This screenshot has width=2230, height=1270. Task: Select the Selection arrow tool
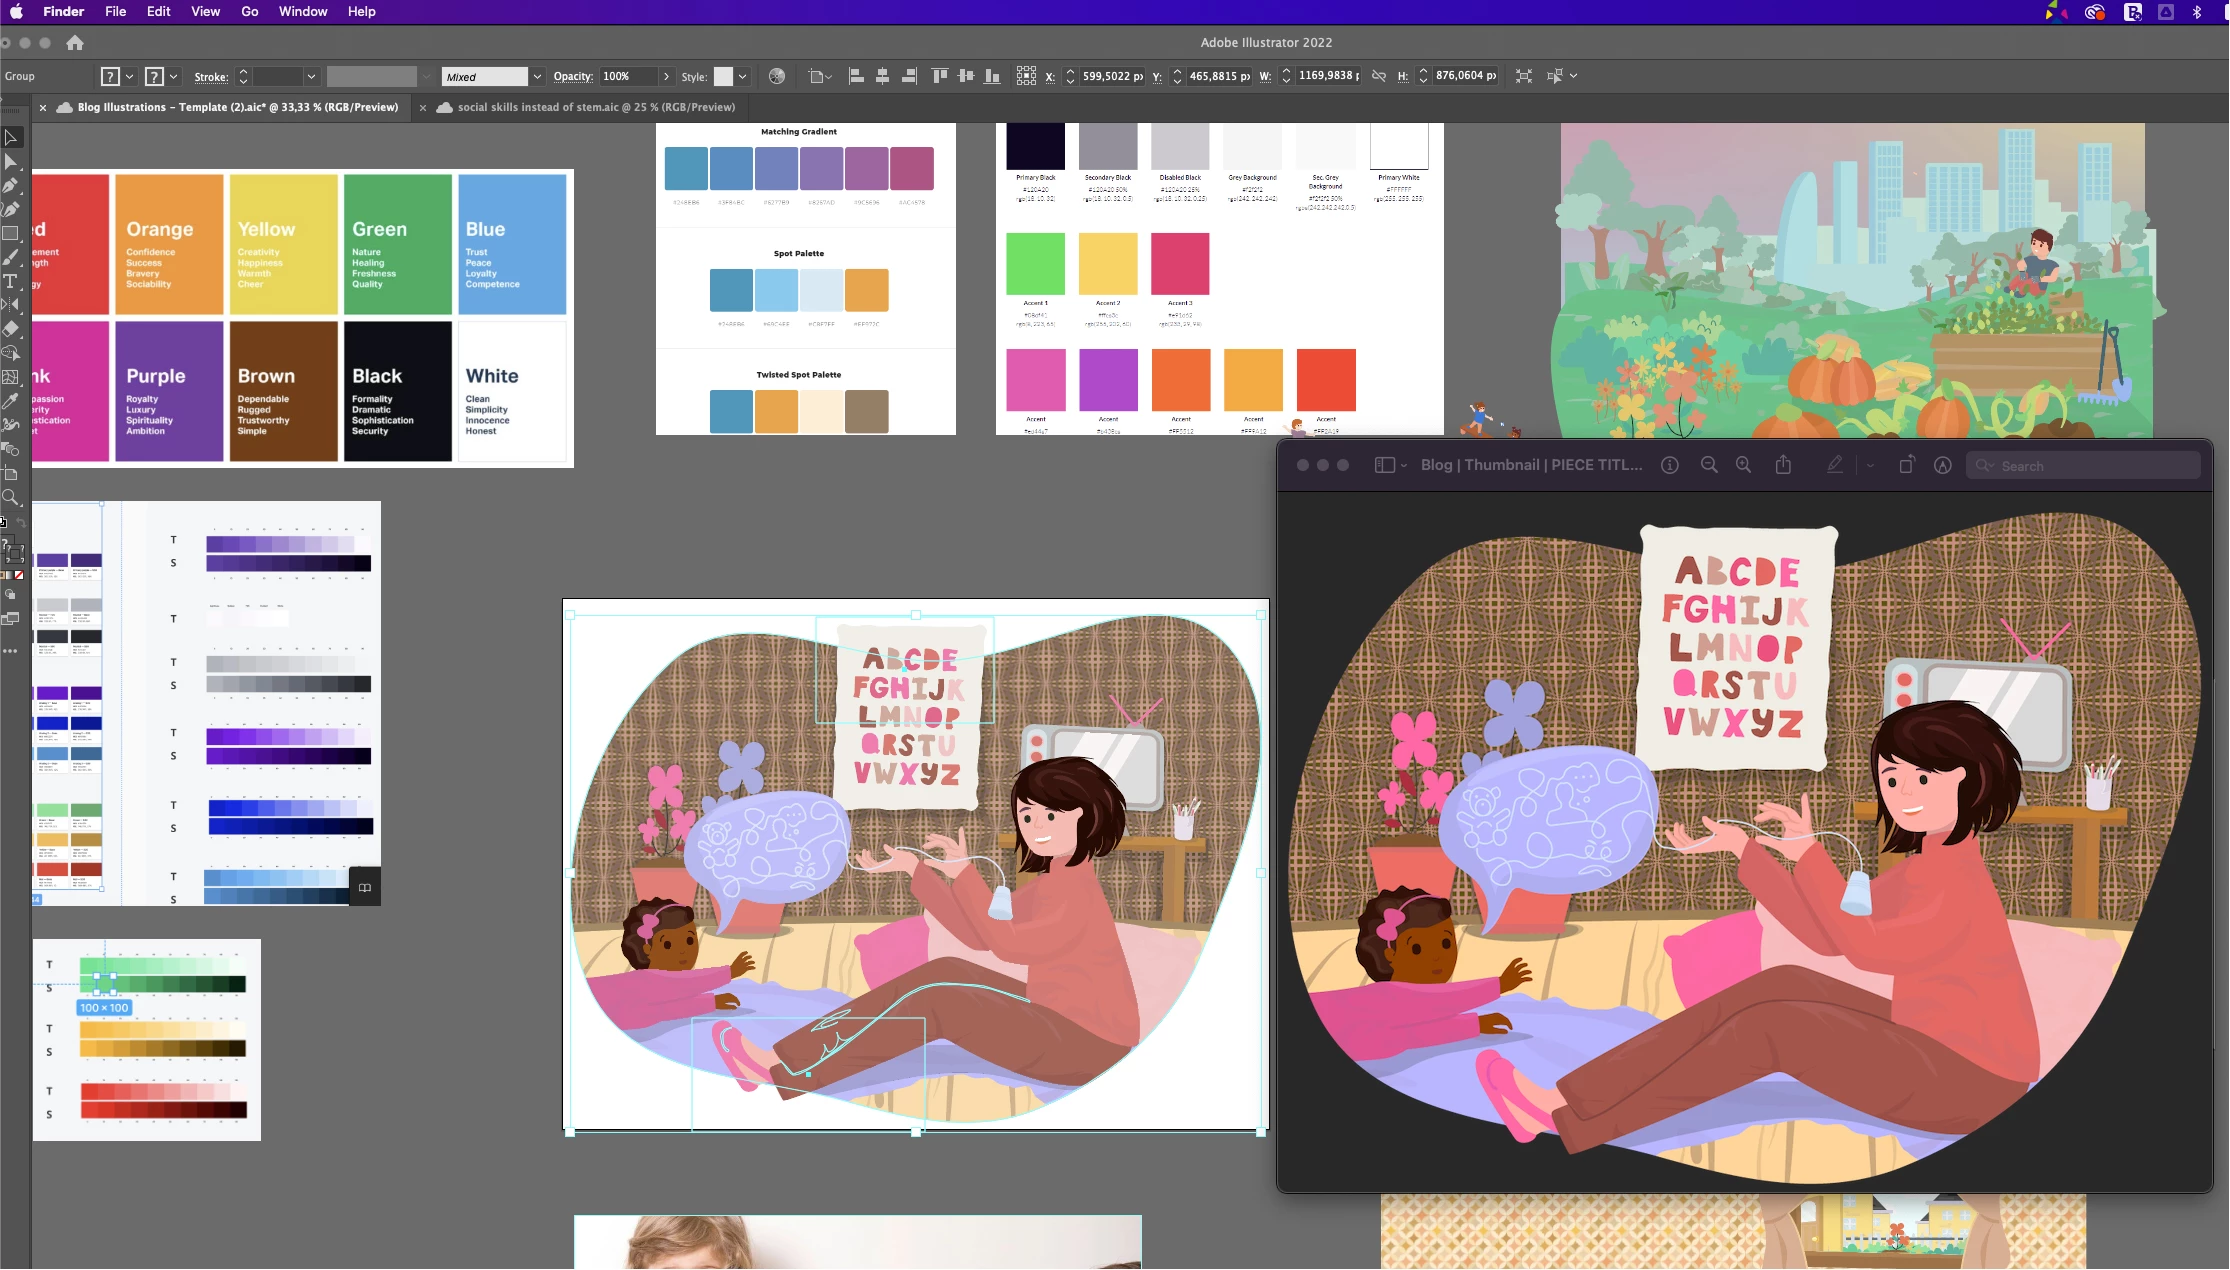(x=11, y=138)
